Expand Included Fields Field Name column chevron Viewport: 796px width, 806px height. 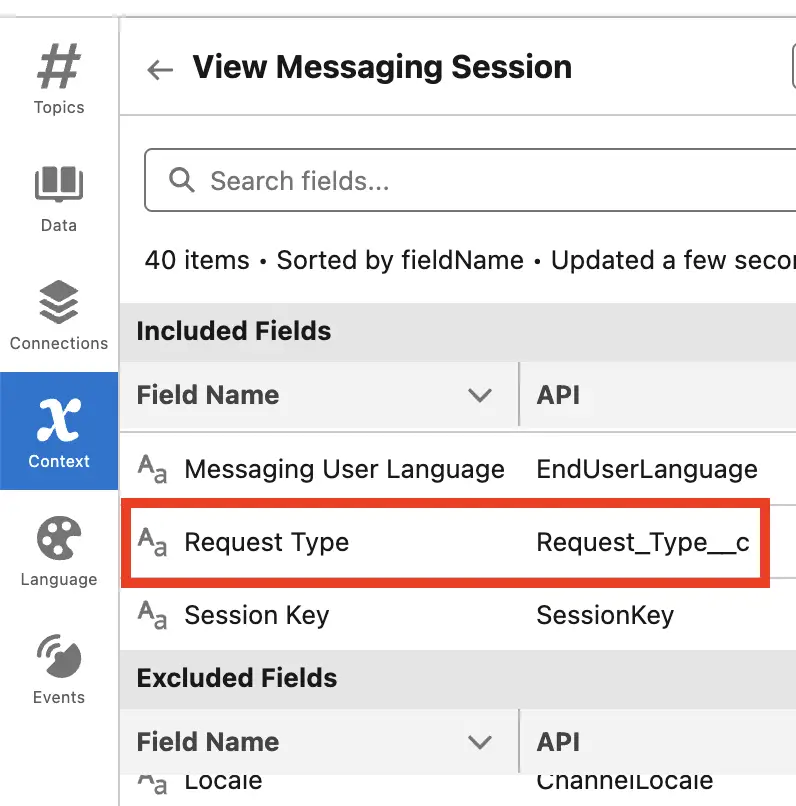tap(479, 395)
